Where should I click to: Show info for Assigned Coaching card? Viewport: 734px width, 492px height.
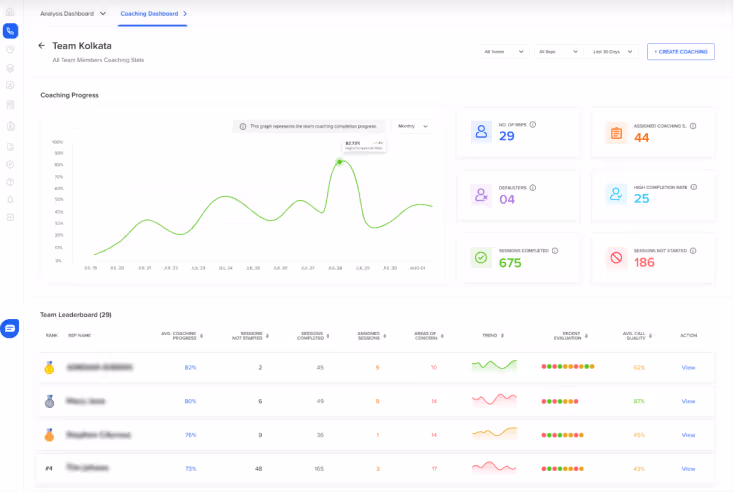point(693,126)
